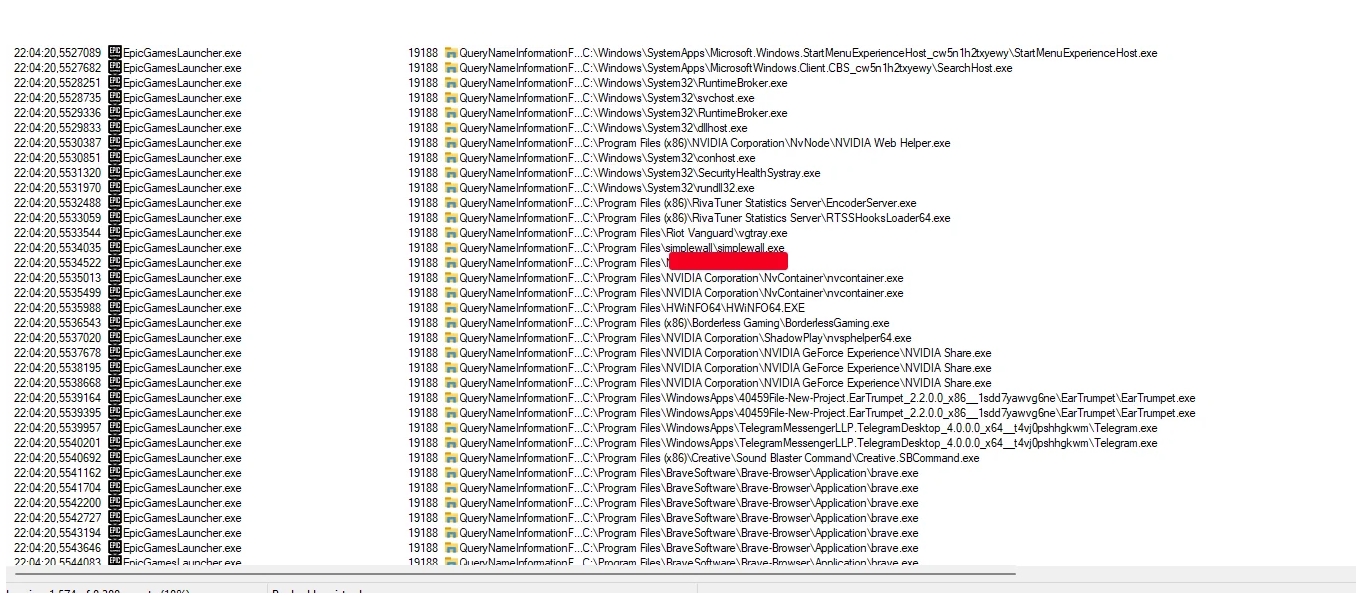Click operation icon in the conhost.exe row

pyautogui.click(x=450, y=158)
